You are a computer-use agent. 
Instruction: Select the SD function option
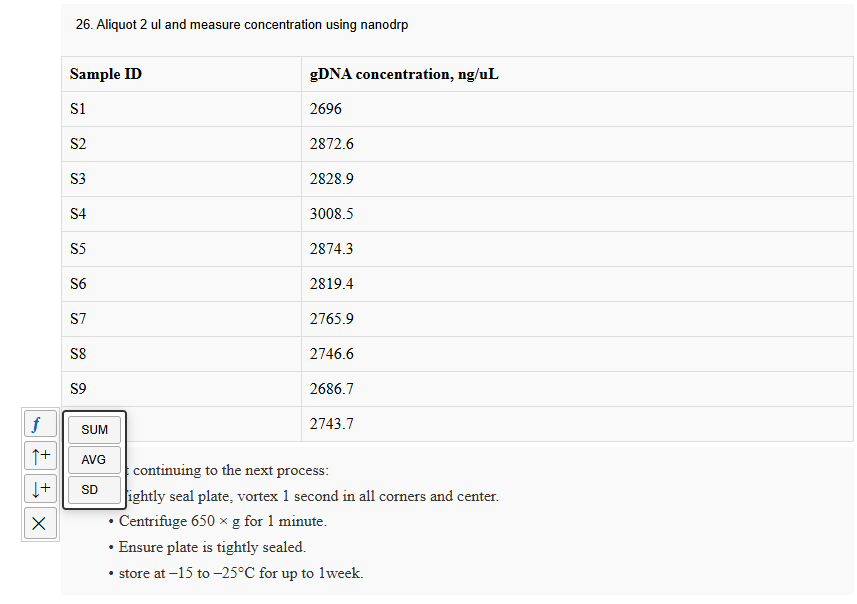click(x=90, y=490)
